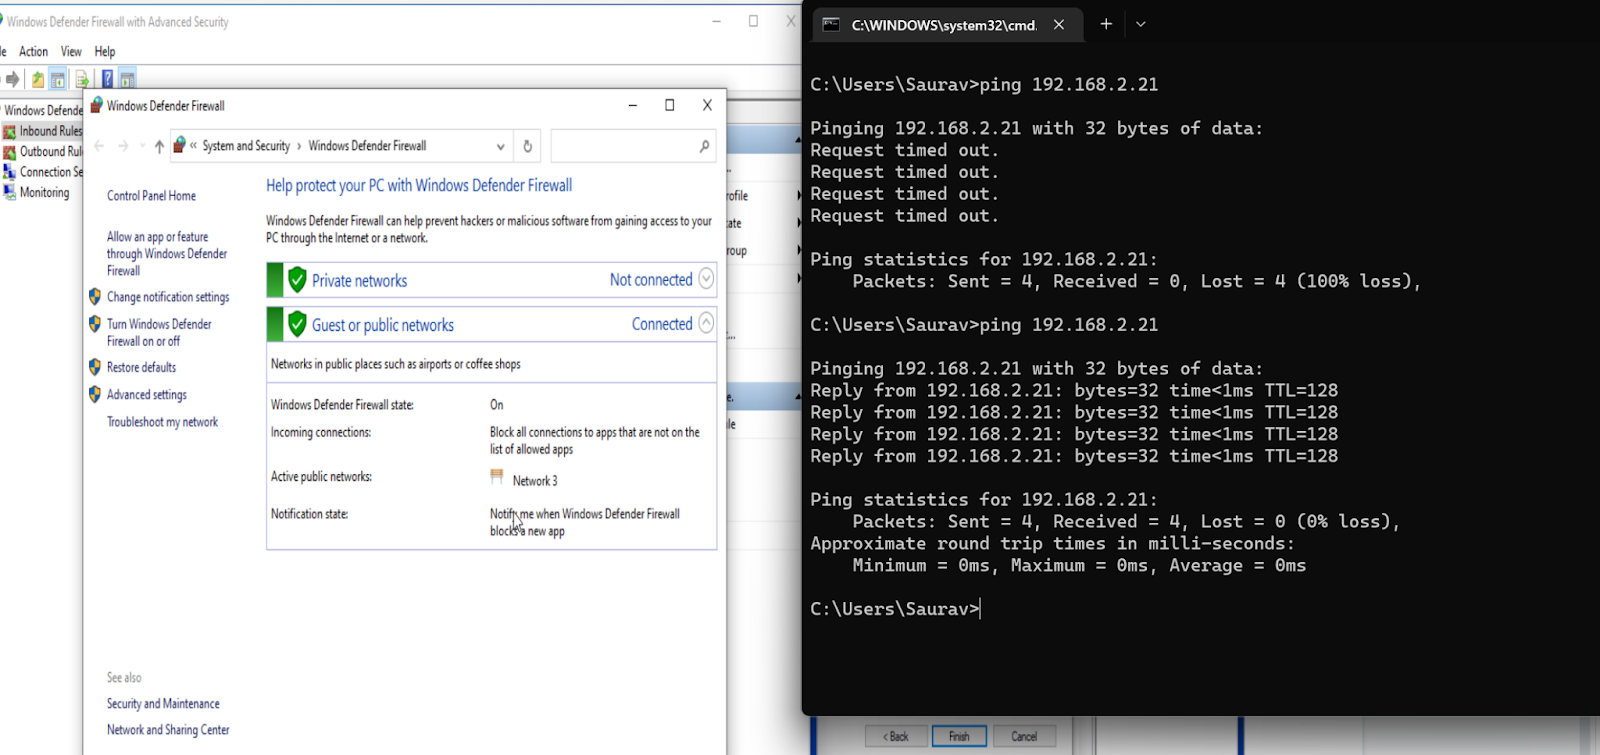Image resolution: width=1600 pixels, height=755 pixels.
Task: Click Private networks heading
Action: [359, 281]
